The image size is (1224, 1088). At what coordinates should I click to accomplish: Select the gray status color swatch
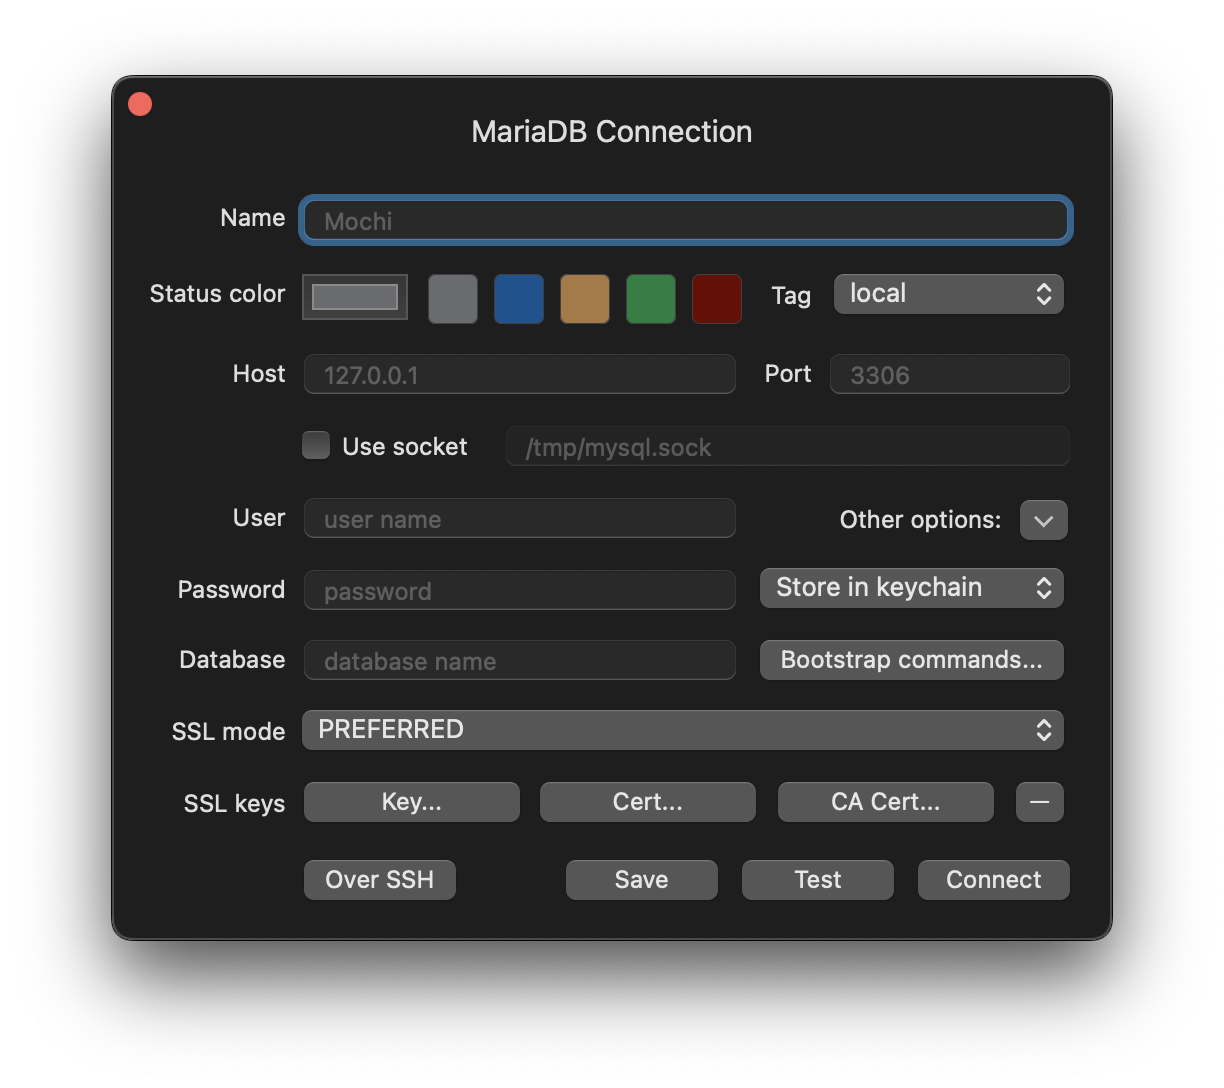pos(453,299)
